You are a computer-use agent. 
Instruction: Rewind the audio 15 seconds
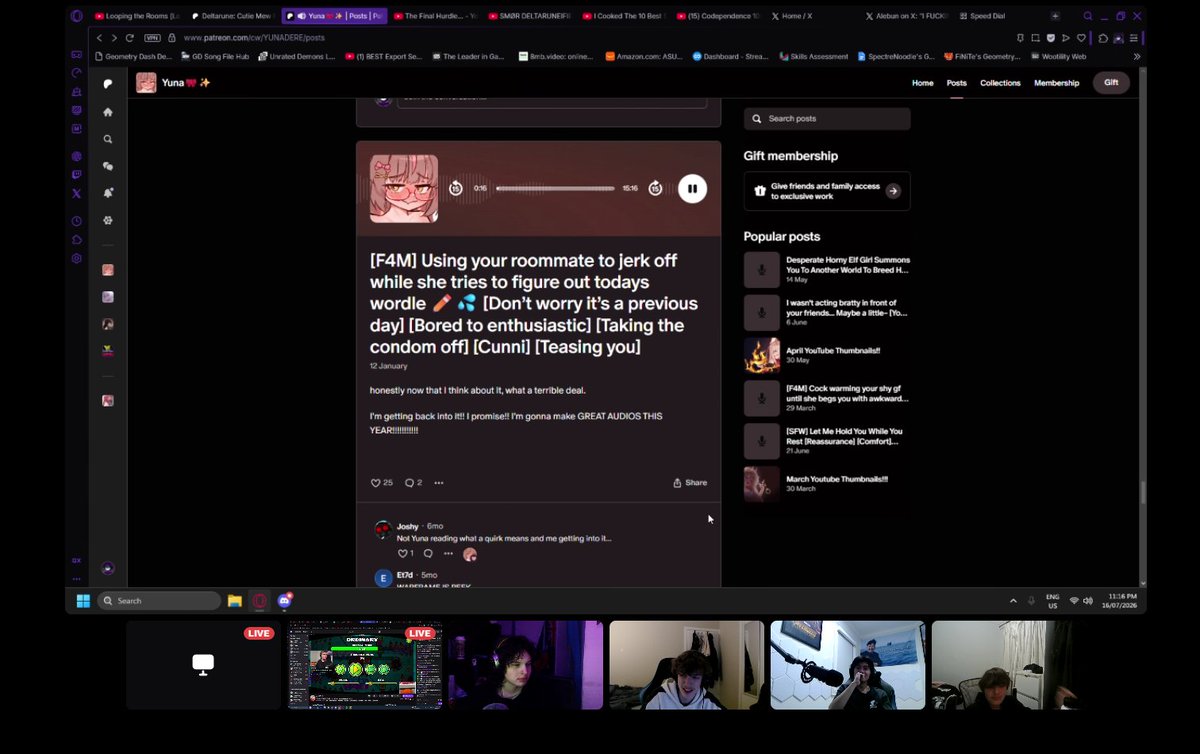coord(456,188)
